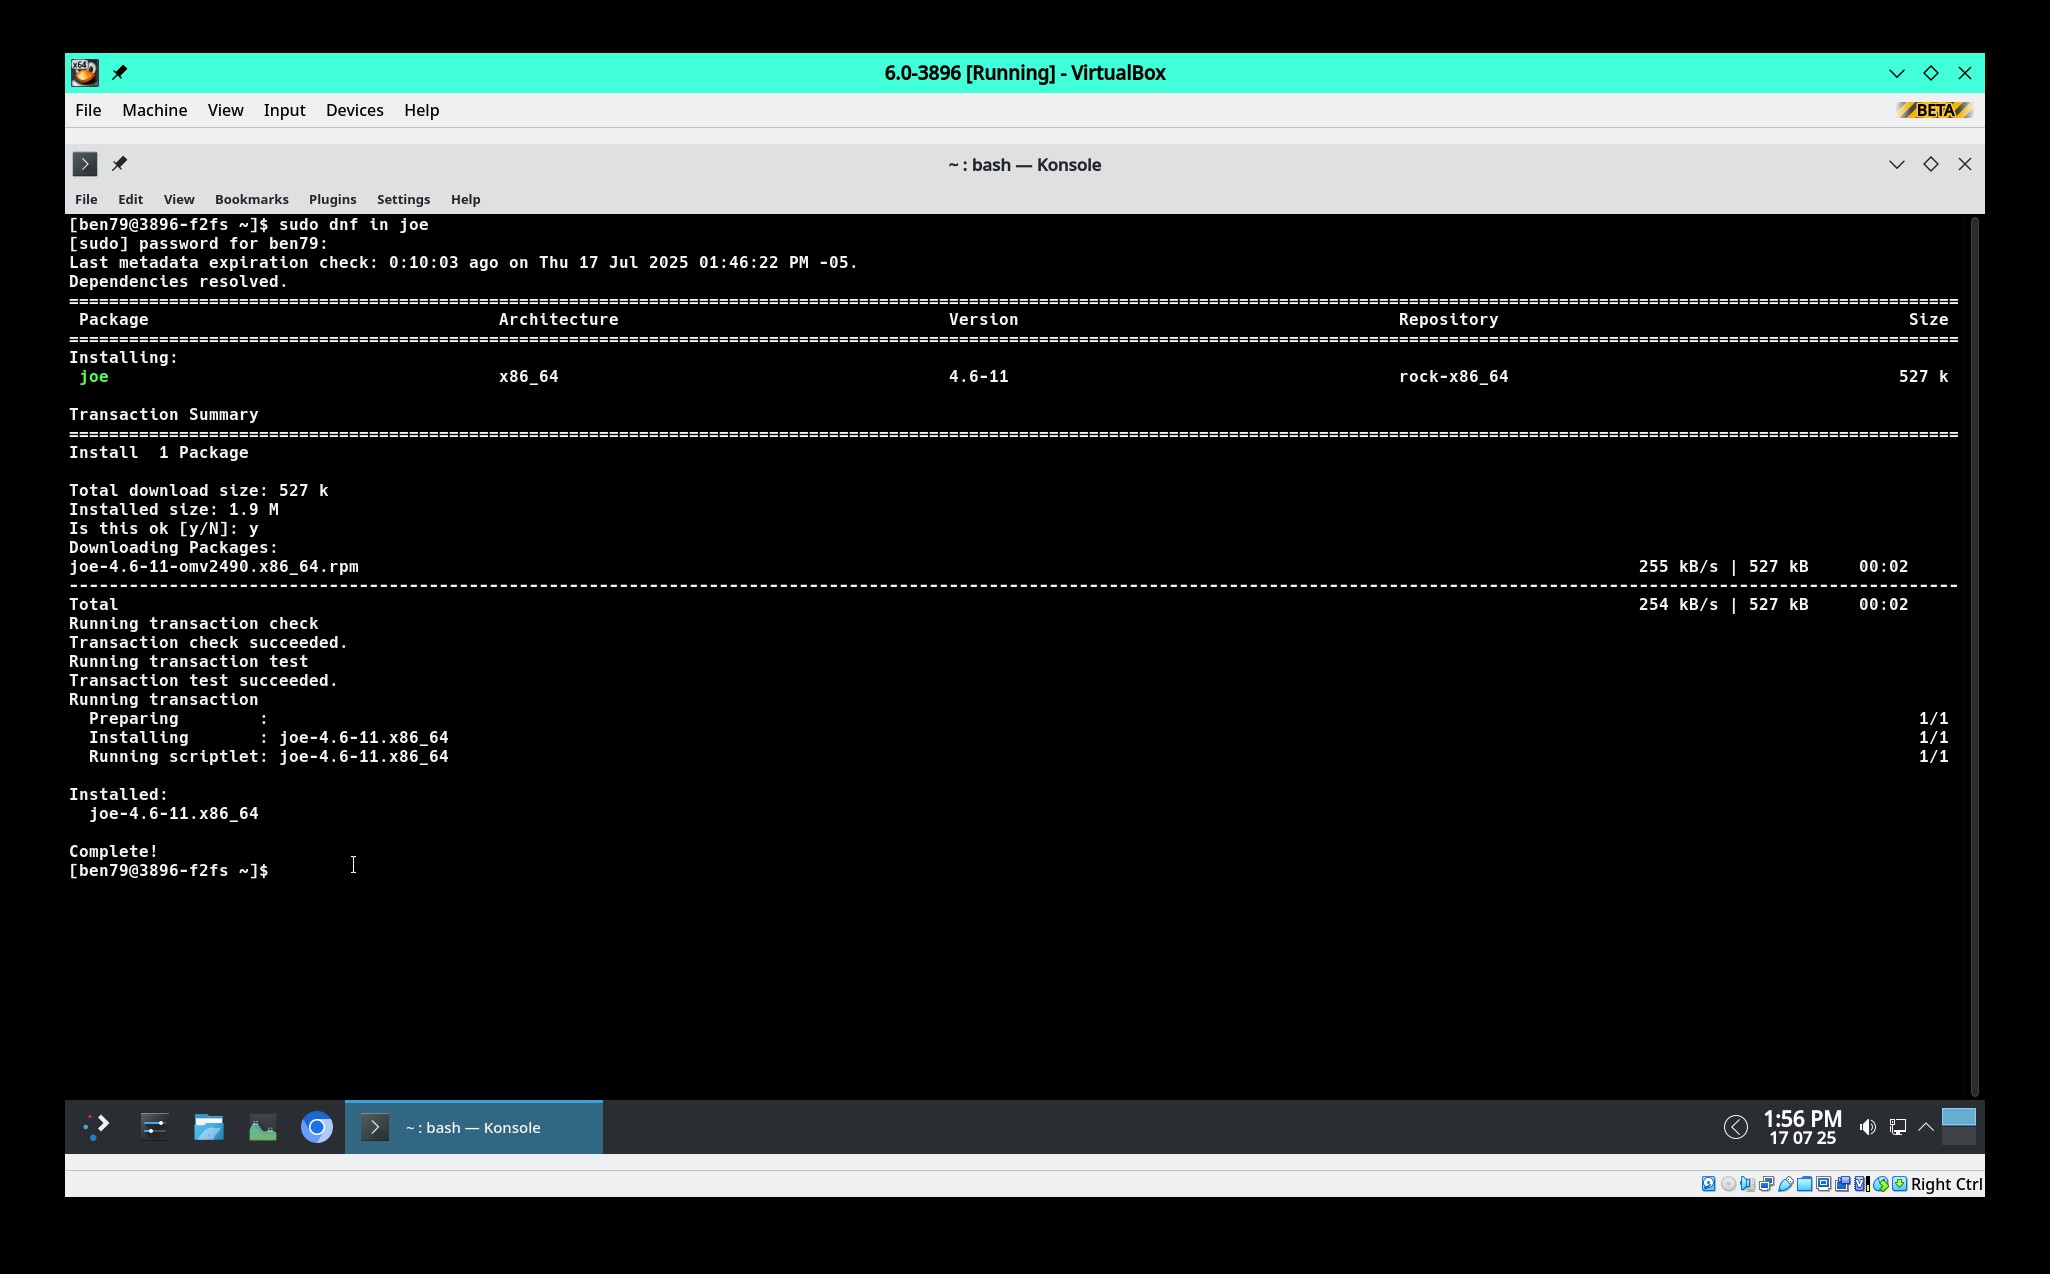Click the VirtualBox network adapters status icon
The width and height of the screenshot is (2050, 1274).
1767,1184
